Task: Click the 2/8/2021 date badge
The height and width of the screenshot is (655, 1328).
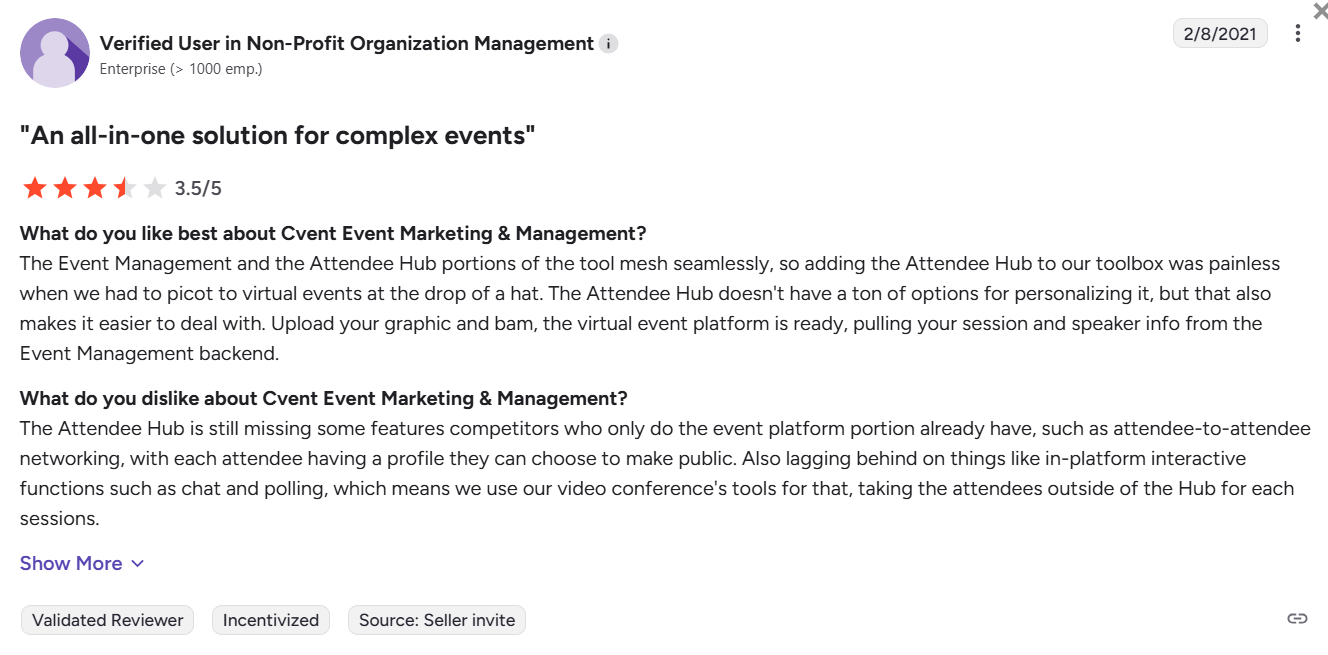Action: pyautogui.click(x=1219, y=34)
